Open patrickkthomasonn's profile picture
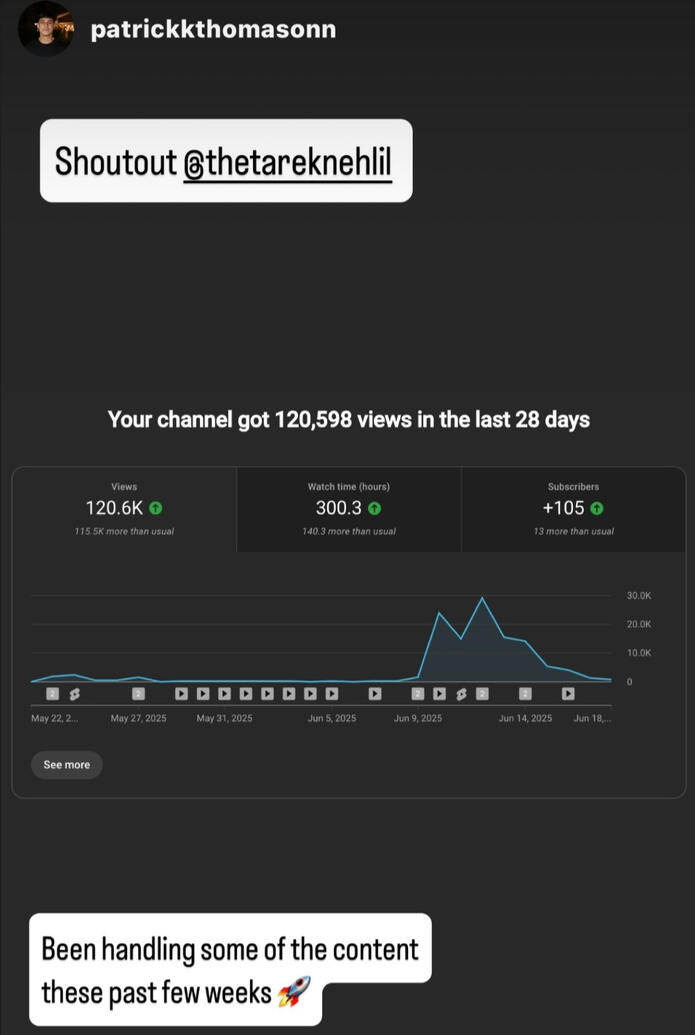This screenshot has height=1035, width=695. 44,29
